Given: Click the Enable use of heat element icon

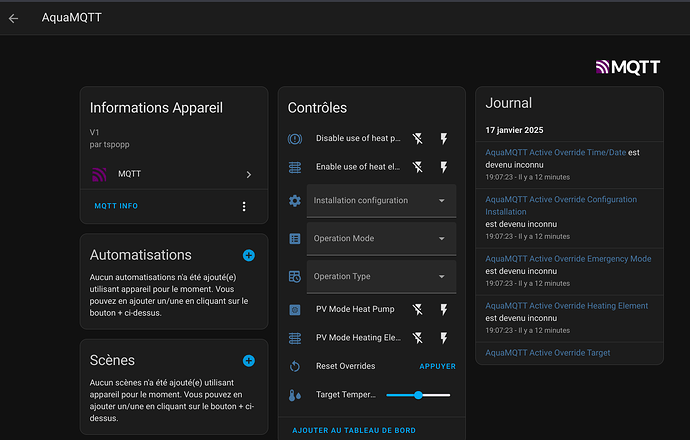Looking at the screenshot, I should pyautogui.click(x=295, y=167).
